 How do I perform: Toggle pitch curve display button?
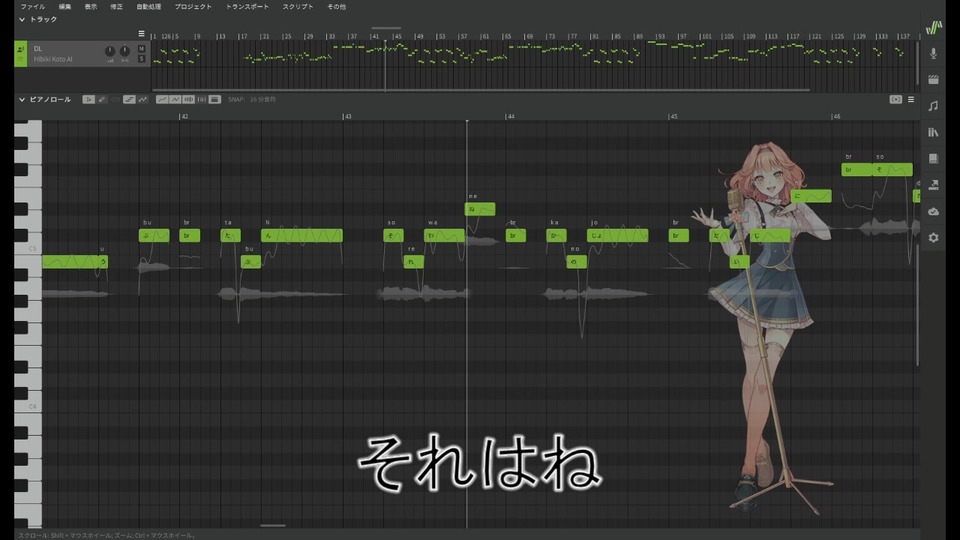[x=162, y=99]
